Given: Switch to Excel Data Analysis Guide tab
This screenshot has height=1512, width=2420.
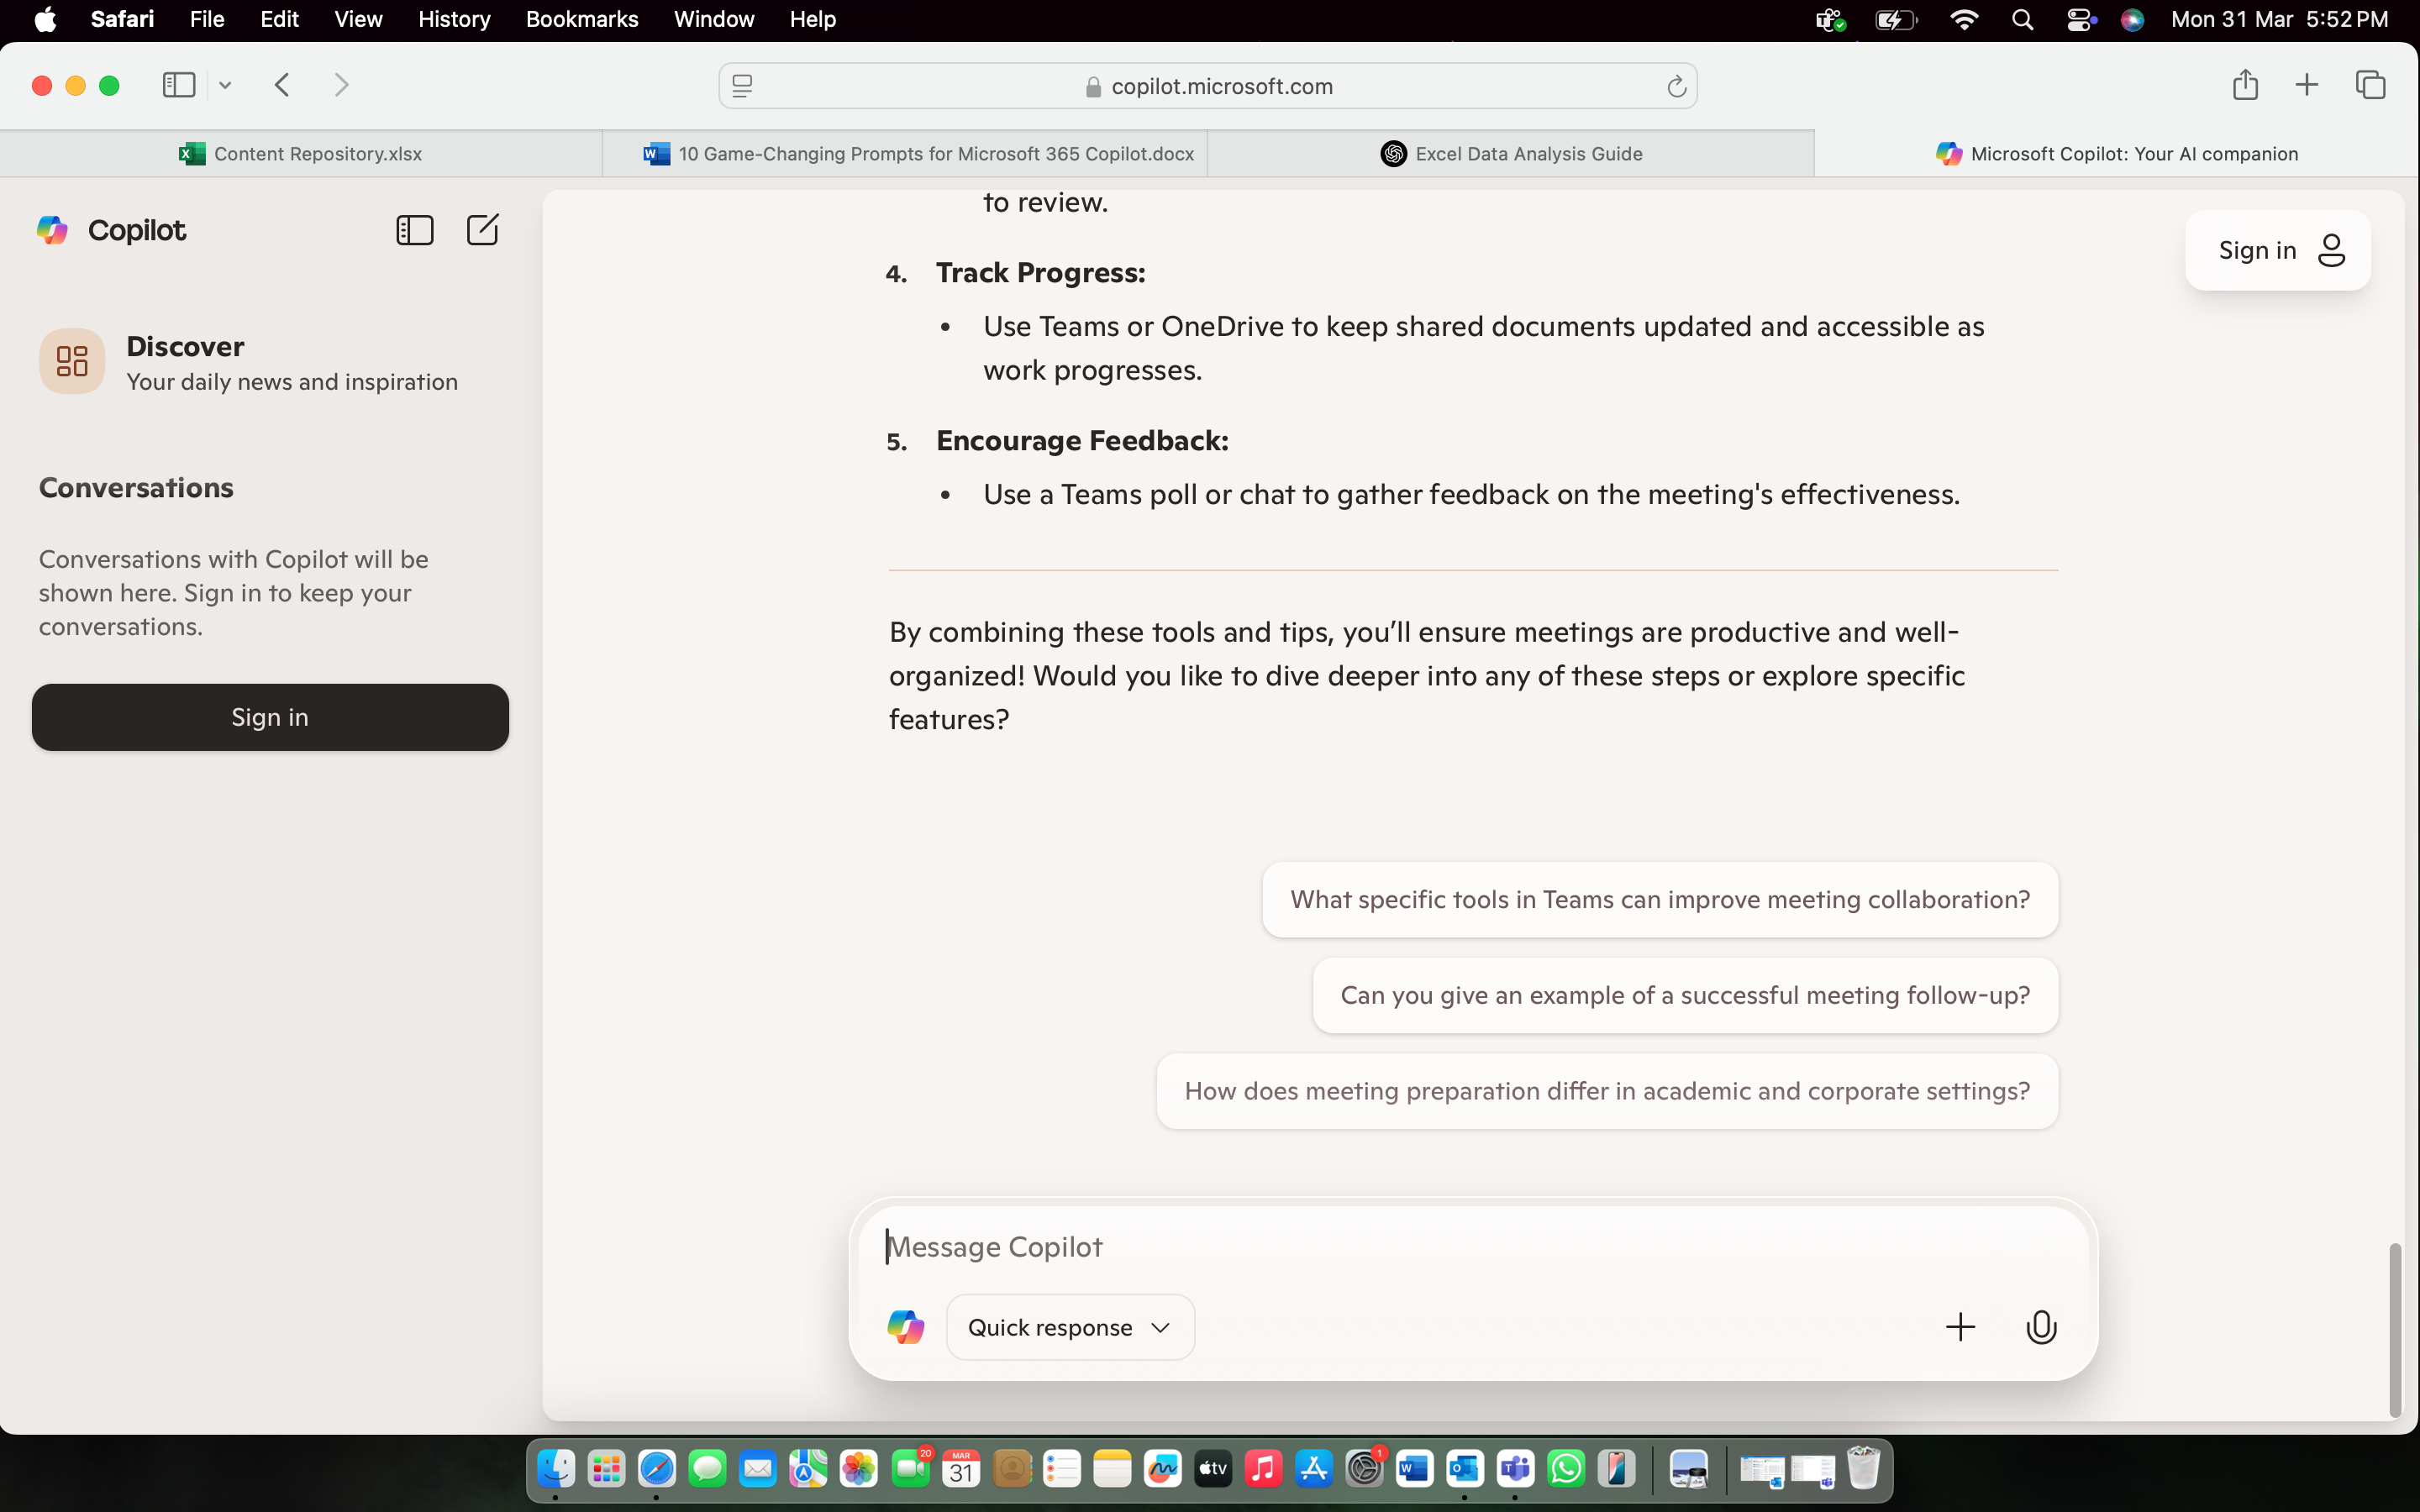Looking at the screenshot, I should (x=1511, y=153).
